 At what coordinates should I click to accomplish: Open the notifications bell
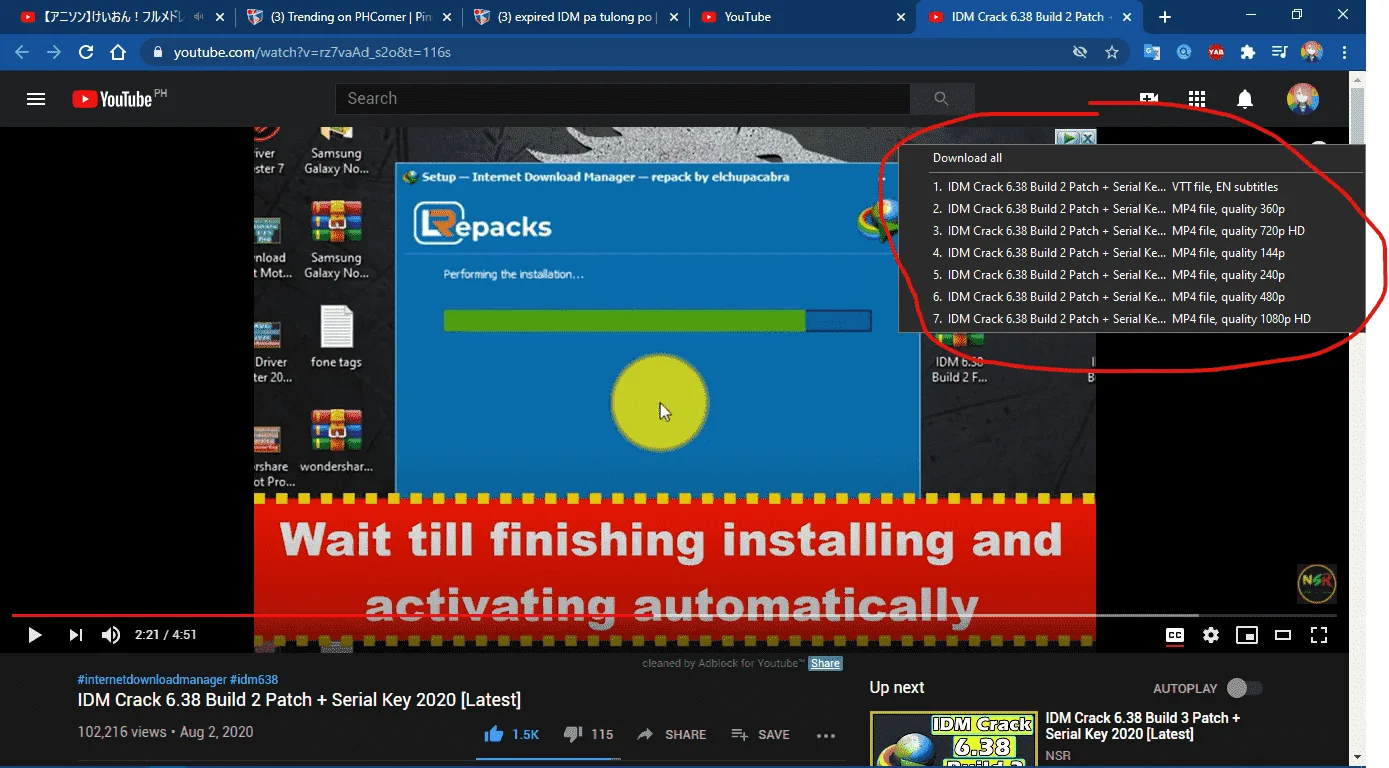1245,99
